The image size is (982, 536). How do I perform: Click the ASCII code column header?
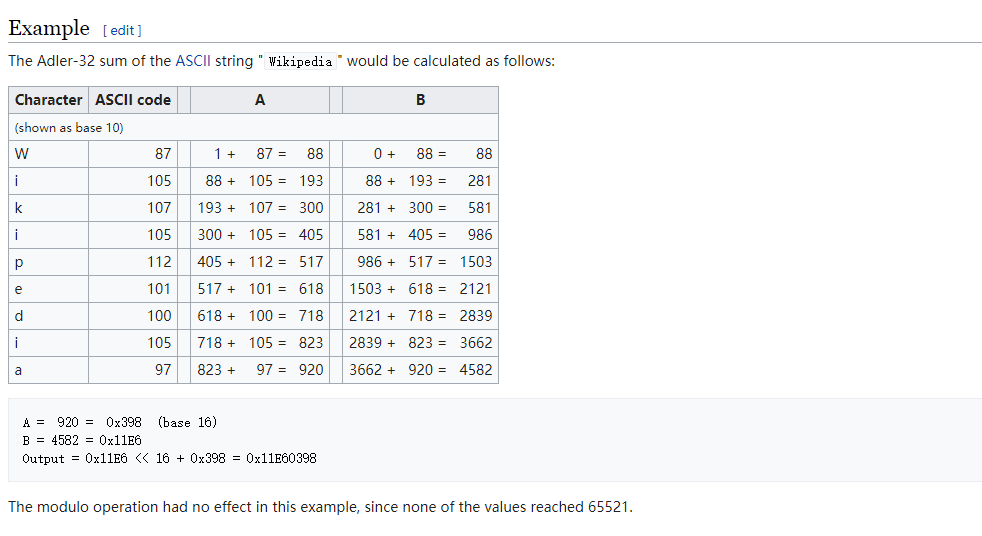tap(133, 100)
